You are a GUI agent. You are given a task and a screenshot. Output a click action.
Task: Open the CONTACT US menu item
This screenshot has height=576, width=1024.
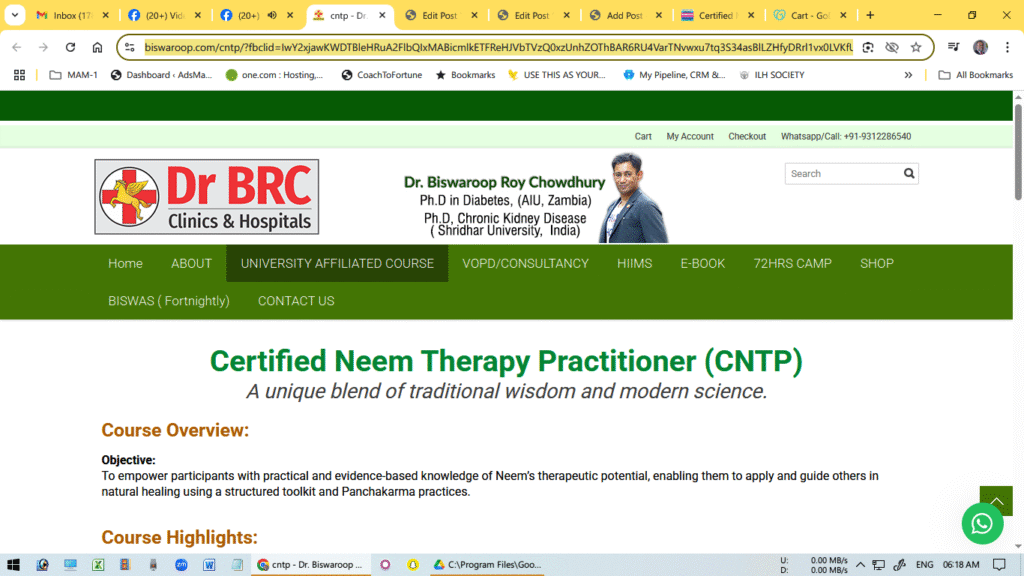pos(296,301)
